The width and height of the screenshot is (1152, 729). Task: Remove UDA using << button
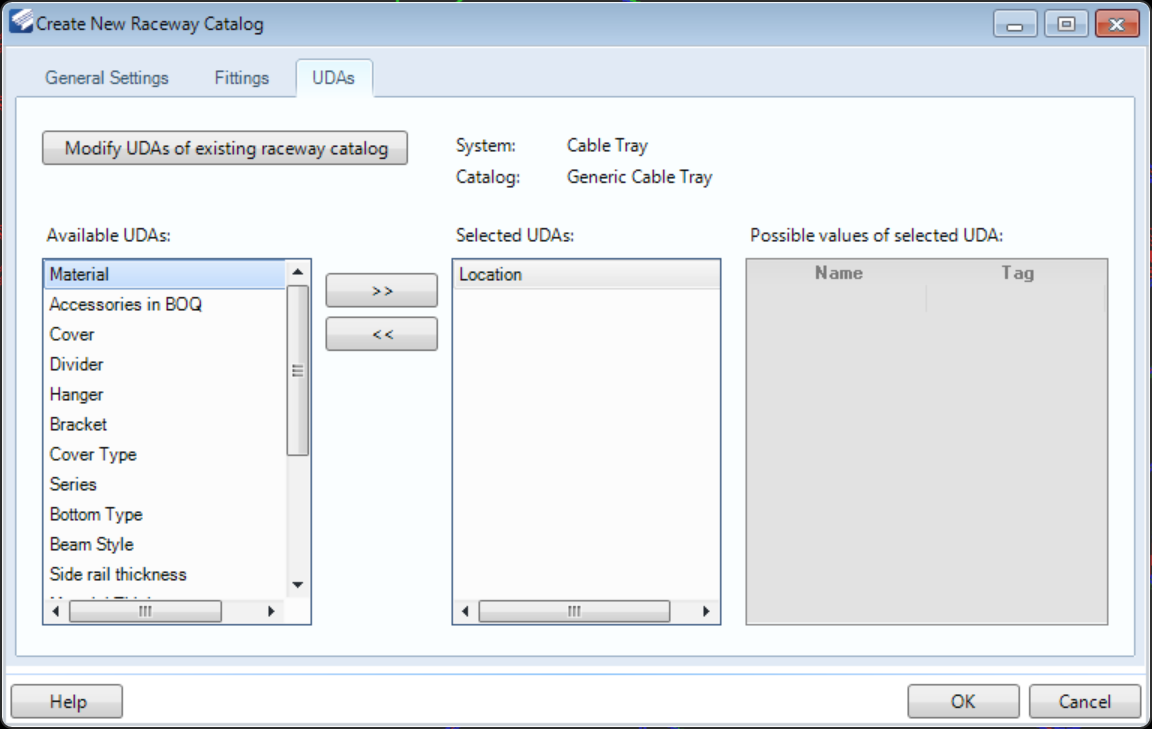pos(381,334)
